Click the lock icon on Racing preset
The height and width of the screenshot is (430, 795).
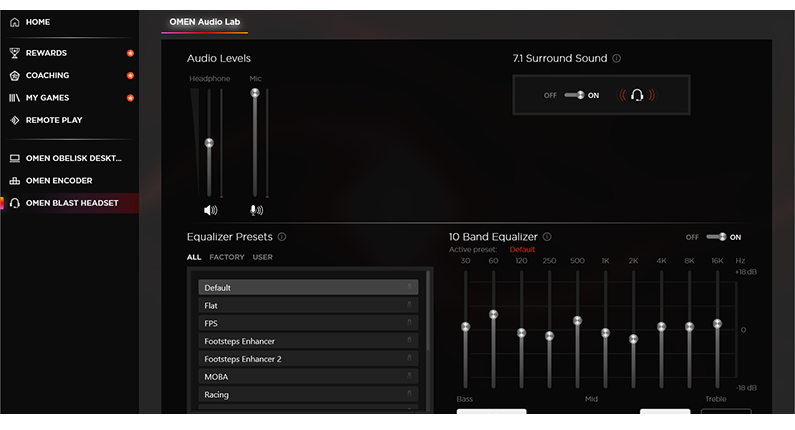409,393
